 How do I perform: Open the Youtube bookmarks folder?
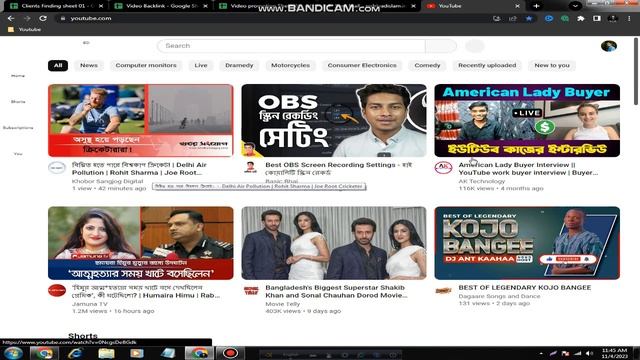pos(24,29)
